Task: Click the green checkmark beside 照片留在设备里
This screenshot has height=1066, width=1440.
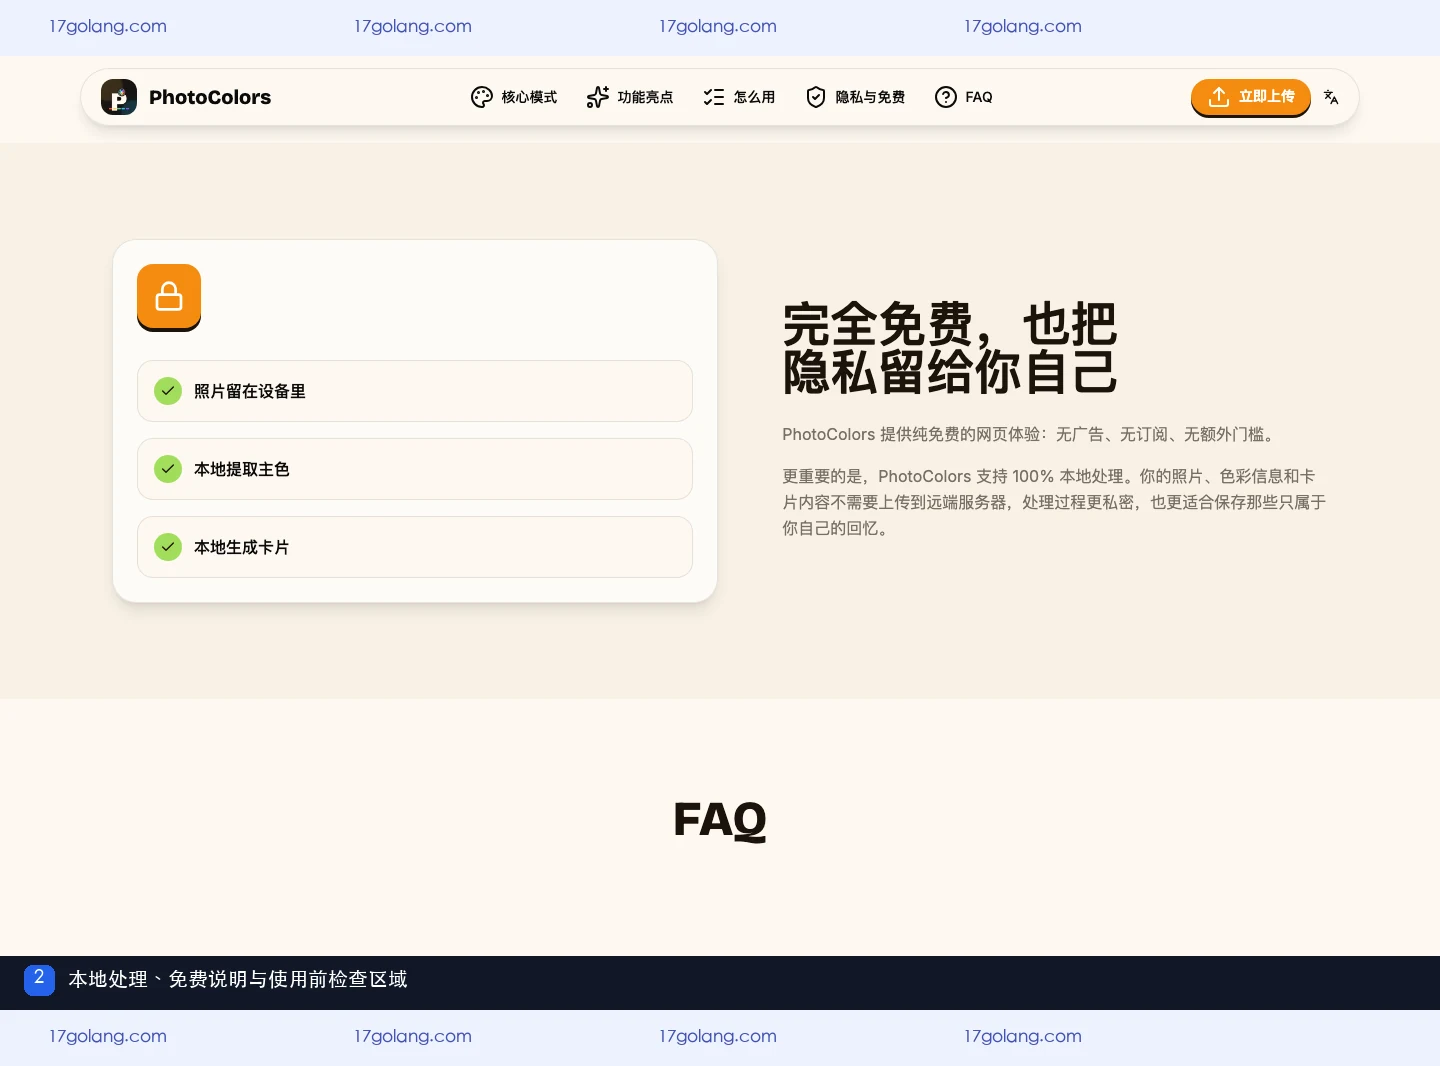Action: tap(168, 391)
